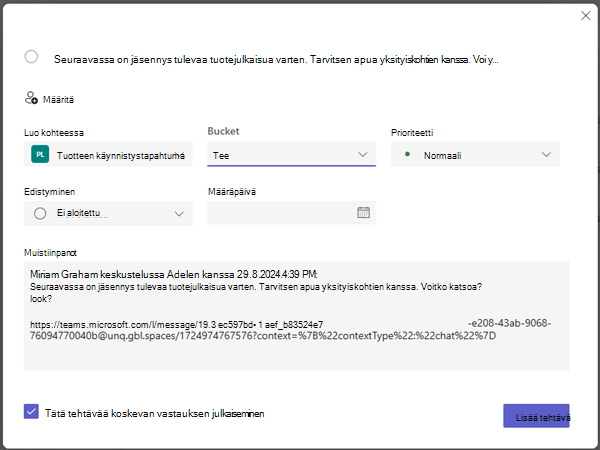Click the Prioriteetti label
This screenshot has width=600, height=450.
tap(412, 133)
